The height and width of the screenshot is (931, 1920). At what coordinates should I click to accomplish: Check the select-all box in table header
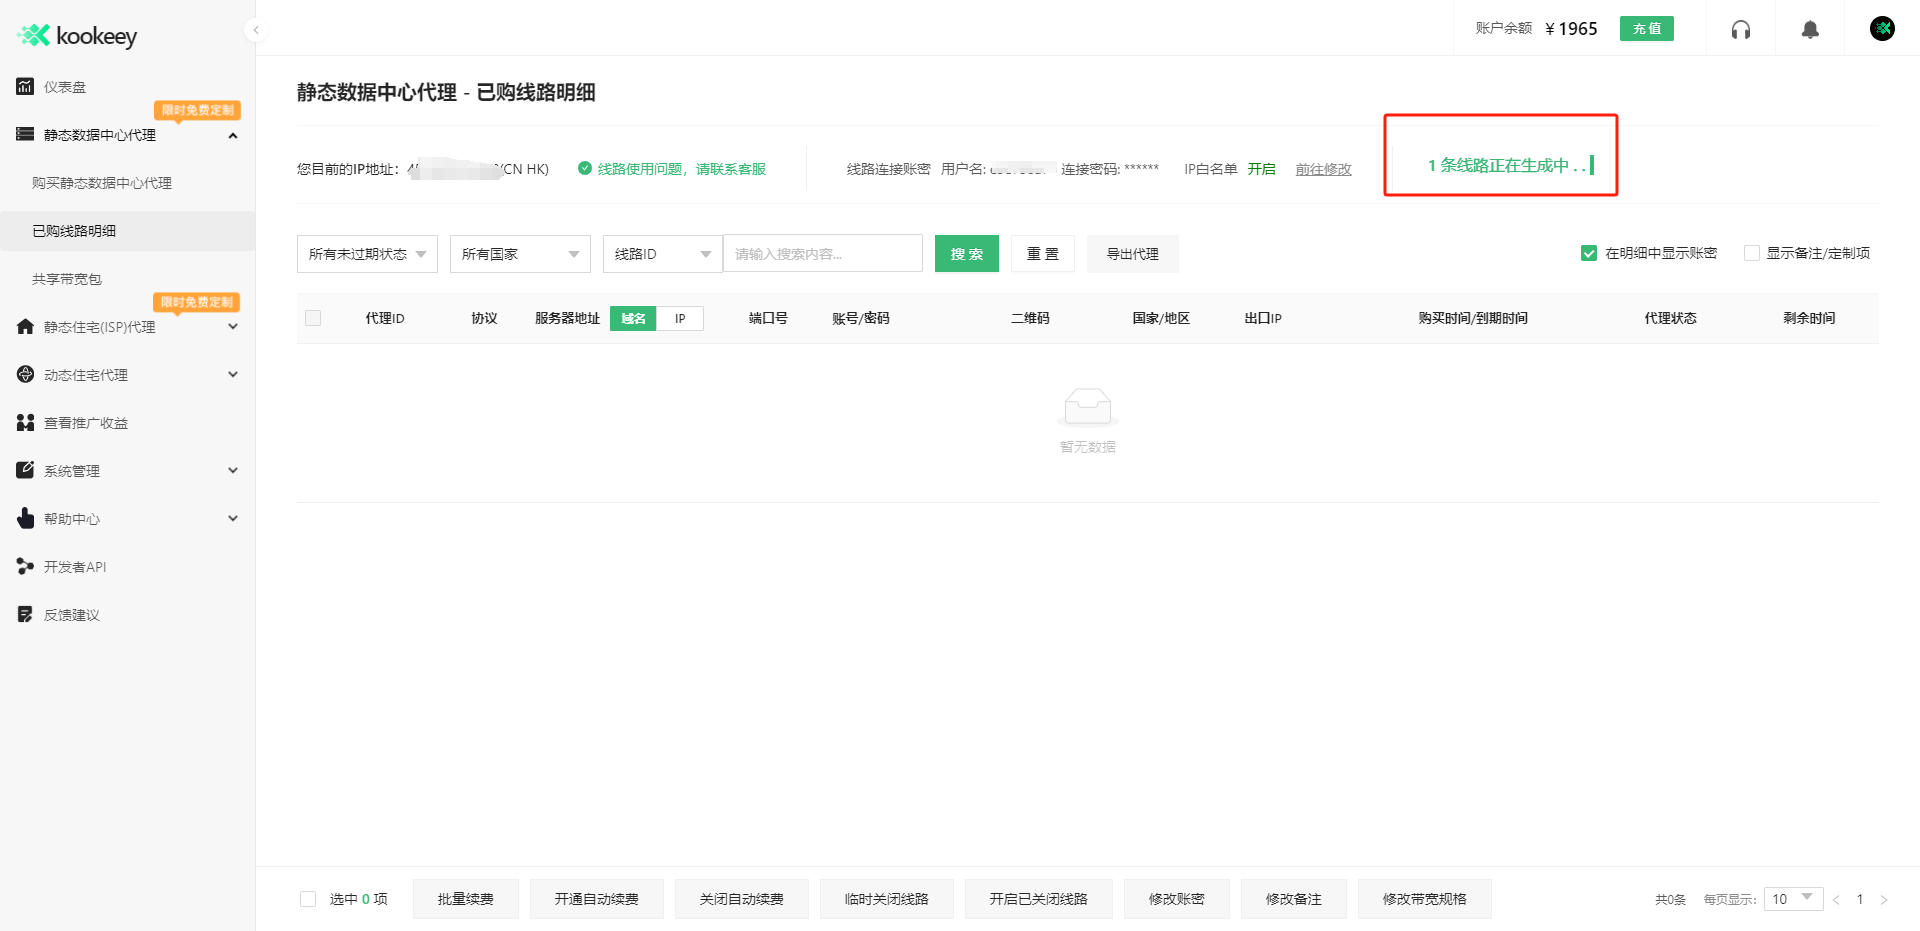click(x=313, y=318)
